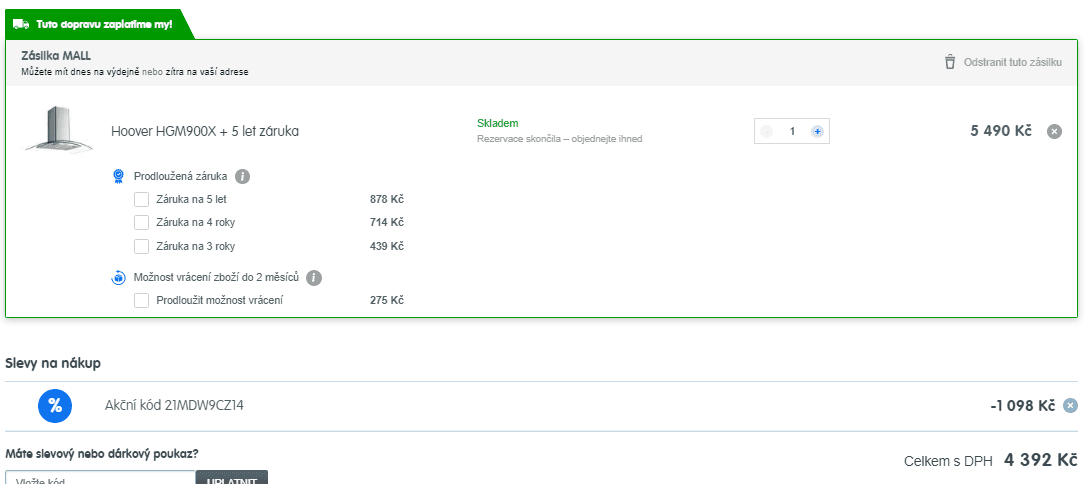
Task: Check Záruka na 3 roky option
Action: [x=142, y=246]
